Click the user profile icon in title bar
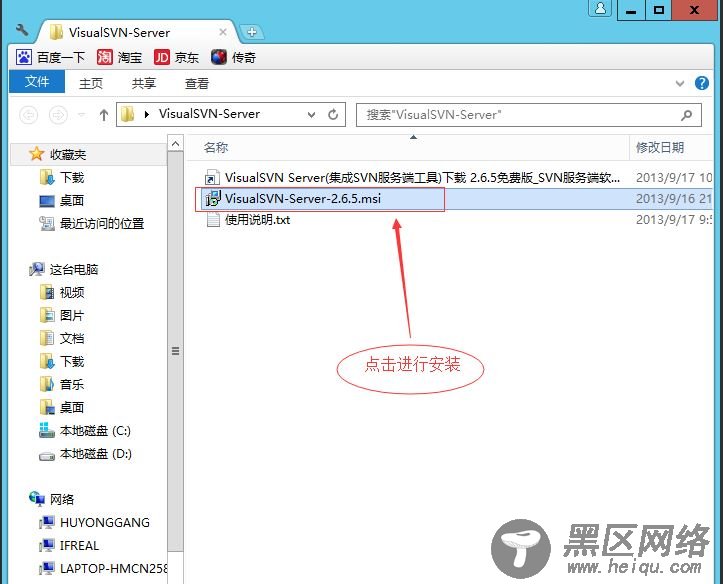 [x=600, y=8]
